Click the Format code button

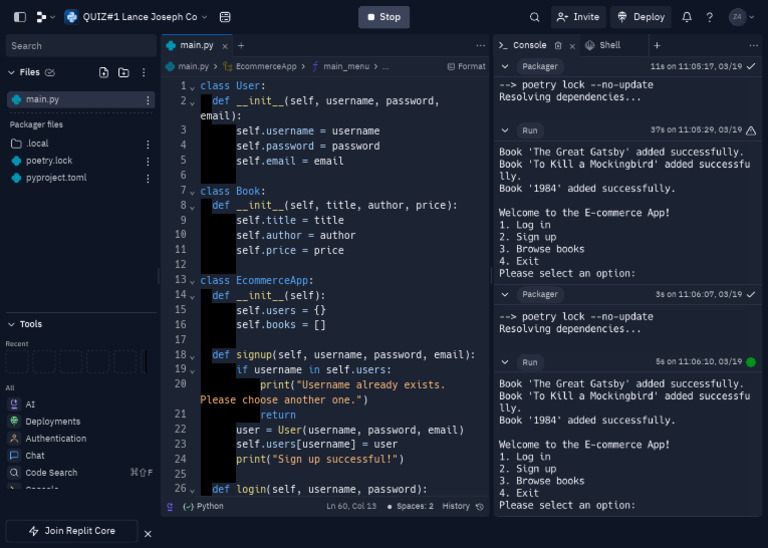[x=465, y=66]
